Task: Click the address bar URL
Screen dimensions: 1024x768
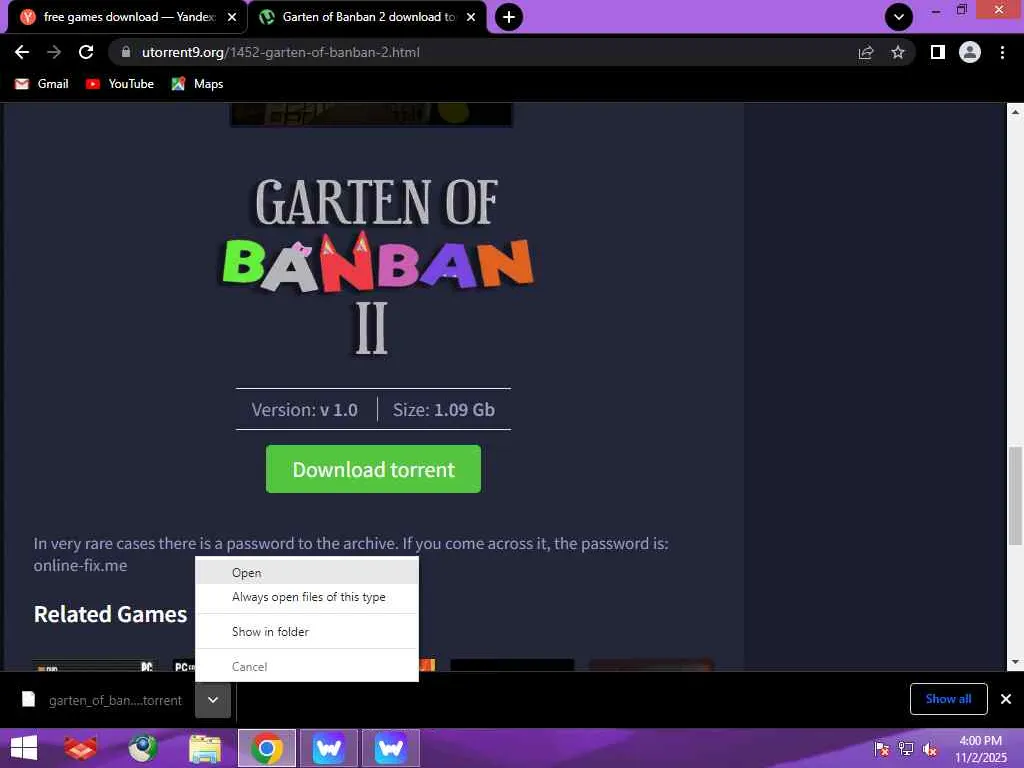Action: coord(281,52)
